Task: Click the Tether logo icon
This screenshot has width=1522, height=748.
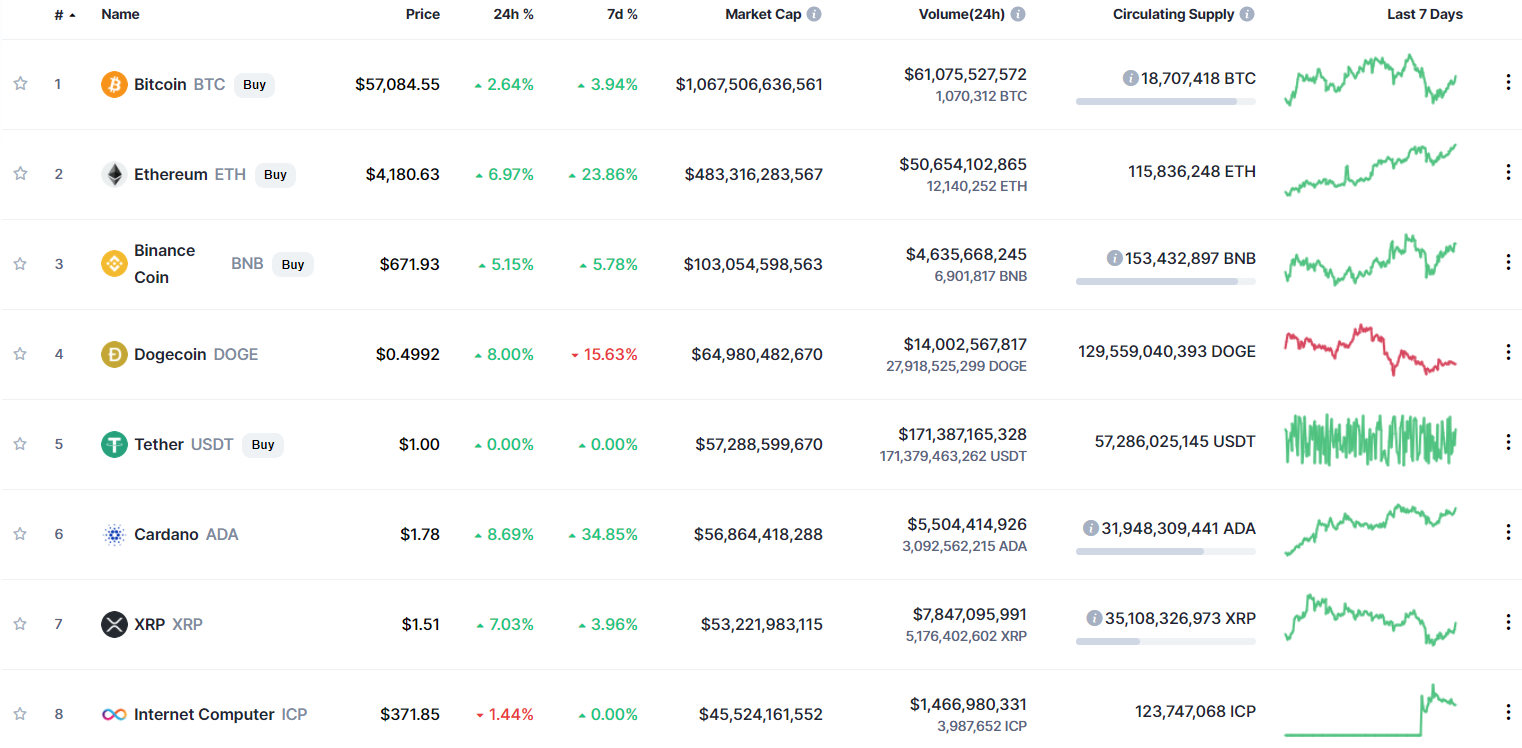Action: pyautogui.click(x=115, y=444)
